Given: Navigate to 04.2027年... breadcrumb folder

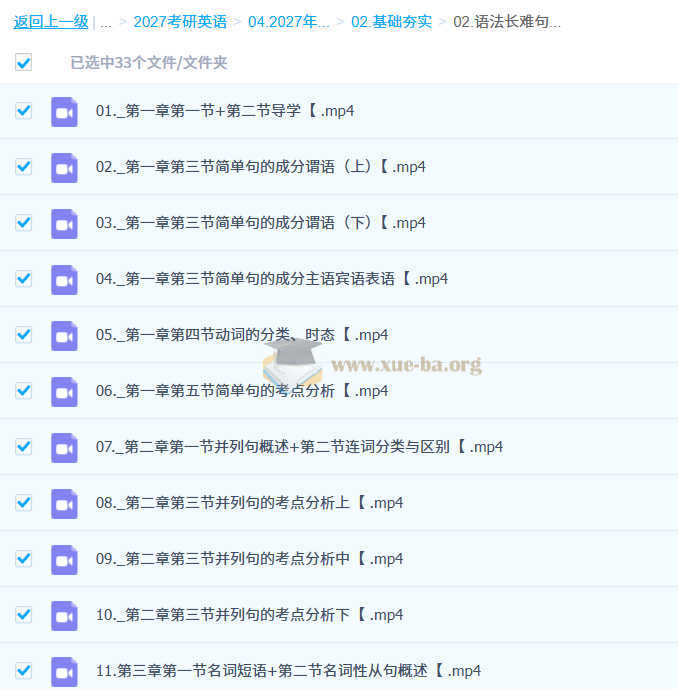Looking at the screenshot, I should (x=288, y=22).
